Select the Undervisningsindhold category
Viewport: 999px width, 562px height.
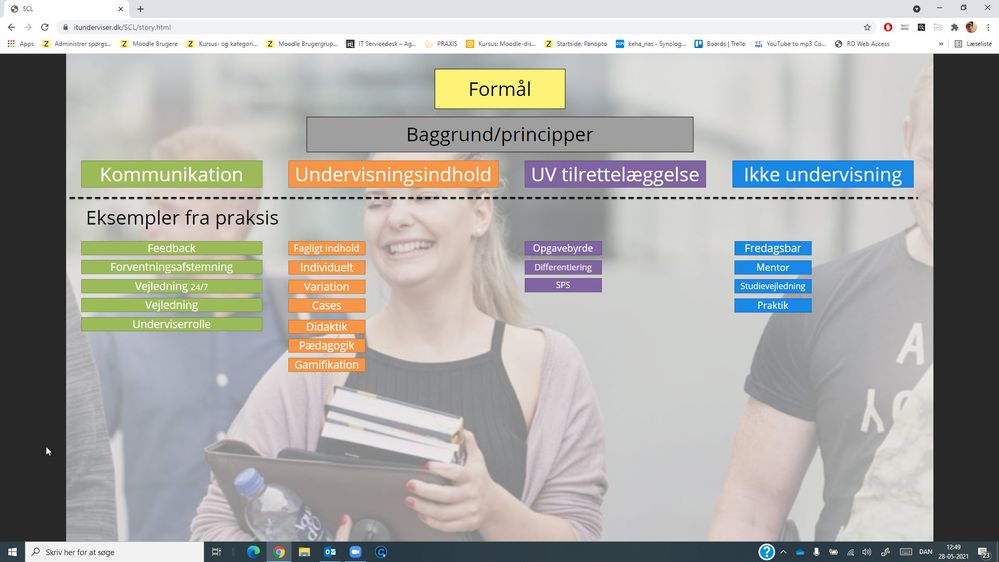click(392, 174)
